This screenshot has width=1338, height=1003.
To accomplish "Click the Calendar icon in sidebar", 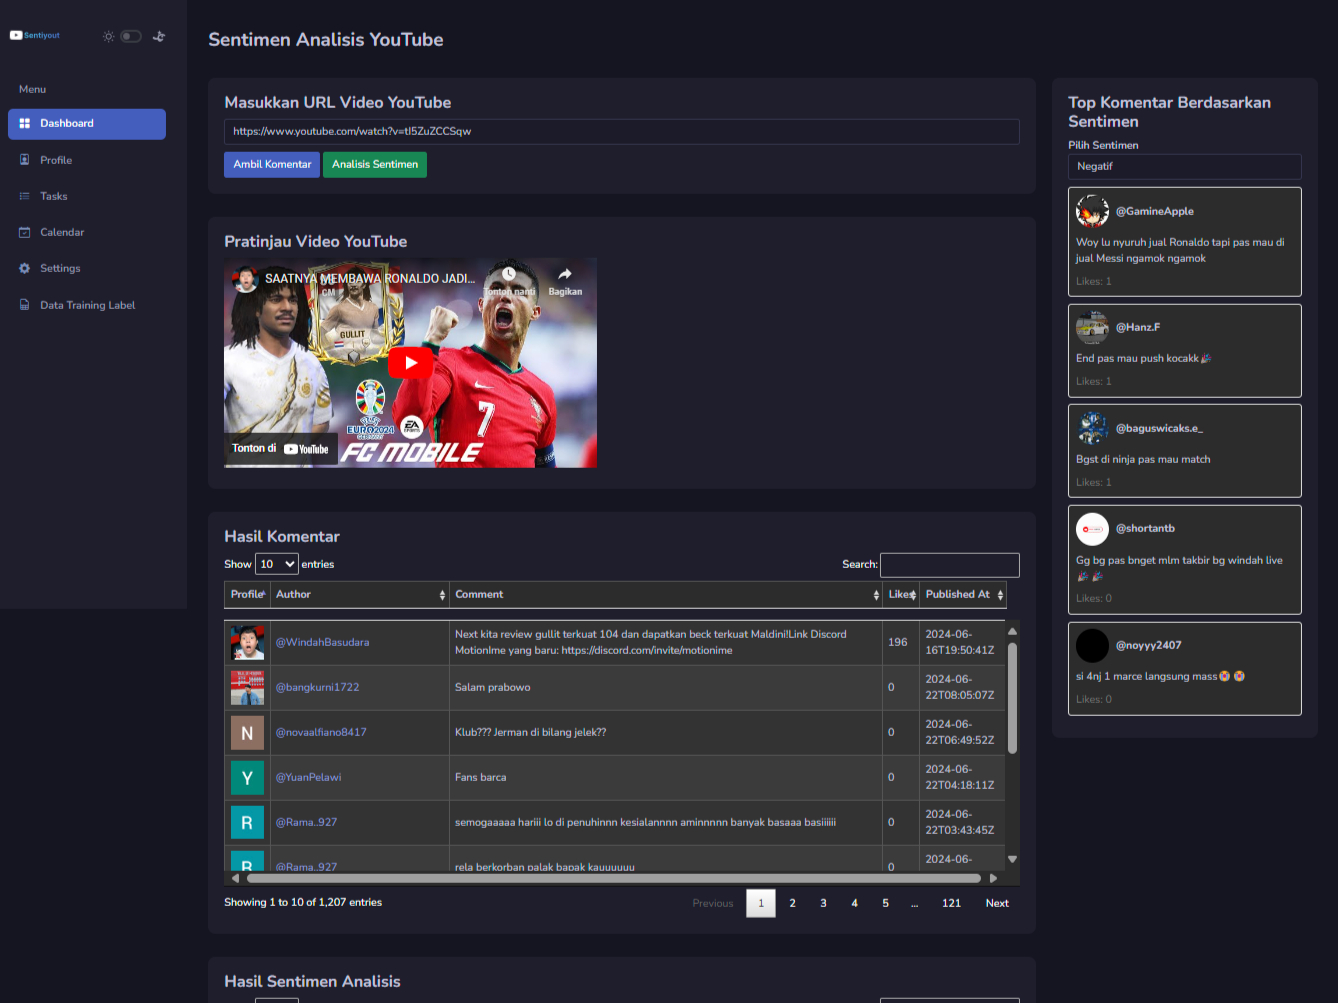I will (25, 232).
